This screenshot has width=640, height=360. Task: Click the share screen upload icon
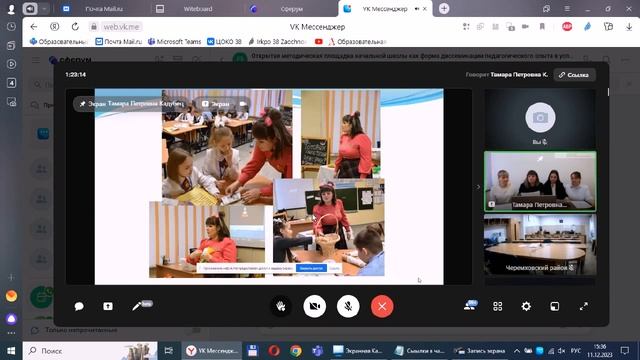coord(108,306)
